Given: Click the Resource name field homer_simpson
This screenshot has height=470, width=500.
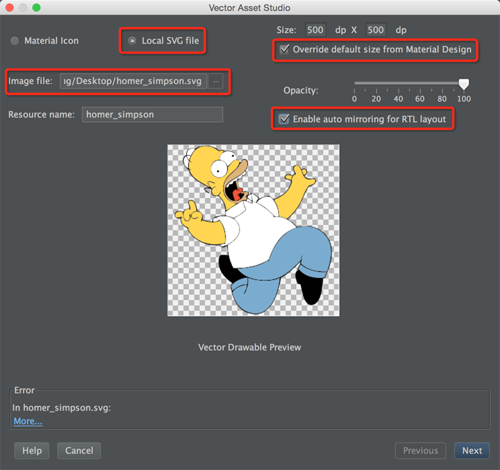Looking at the screenshot, I should (152, 115).
